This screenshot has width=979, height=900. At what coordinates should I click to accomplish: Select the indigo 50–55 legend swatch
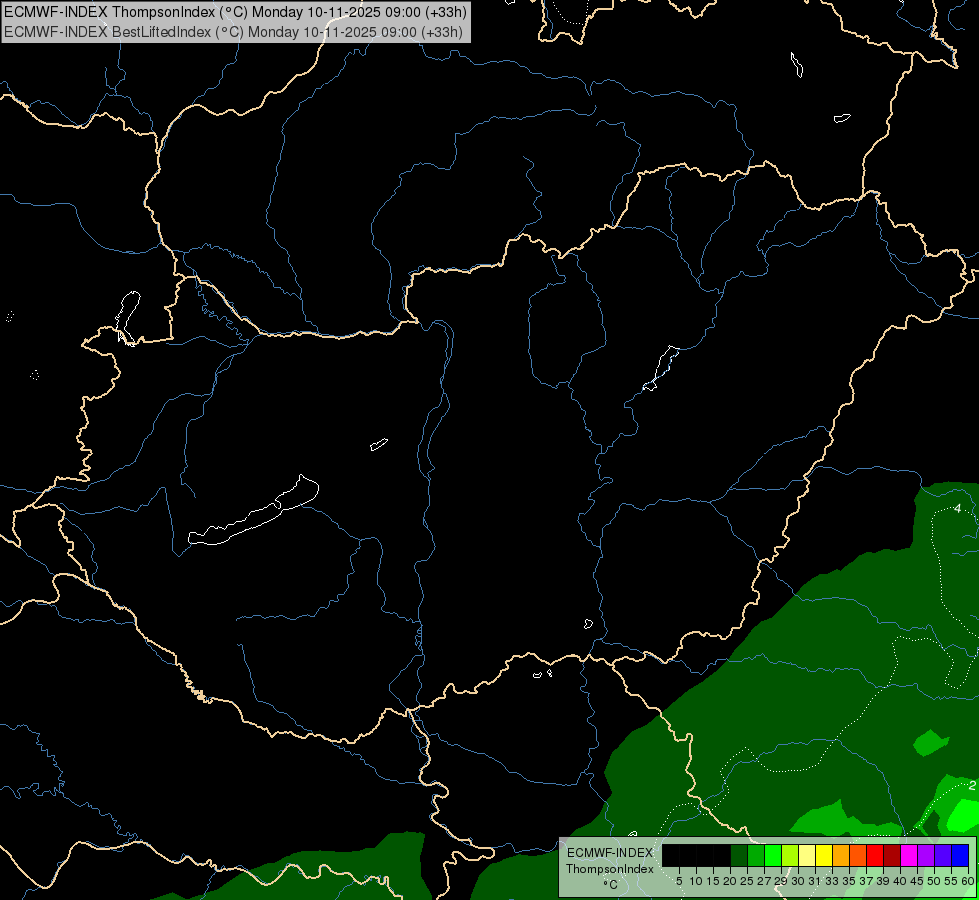tap(943, 855)
